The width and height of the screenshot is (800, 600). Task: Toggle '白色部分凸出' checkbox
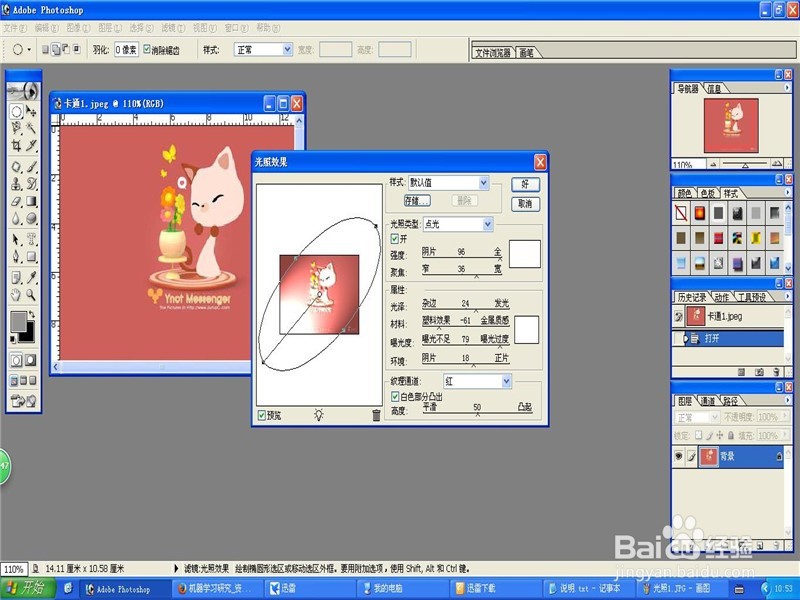(x=394, y=396)
